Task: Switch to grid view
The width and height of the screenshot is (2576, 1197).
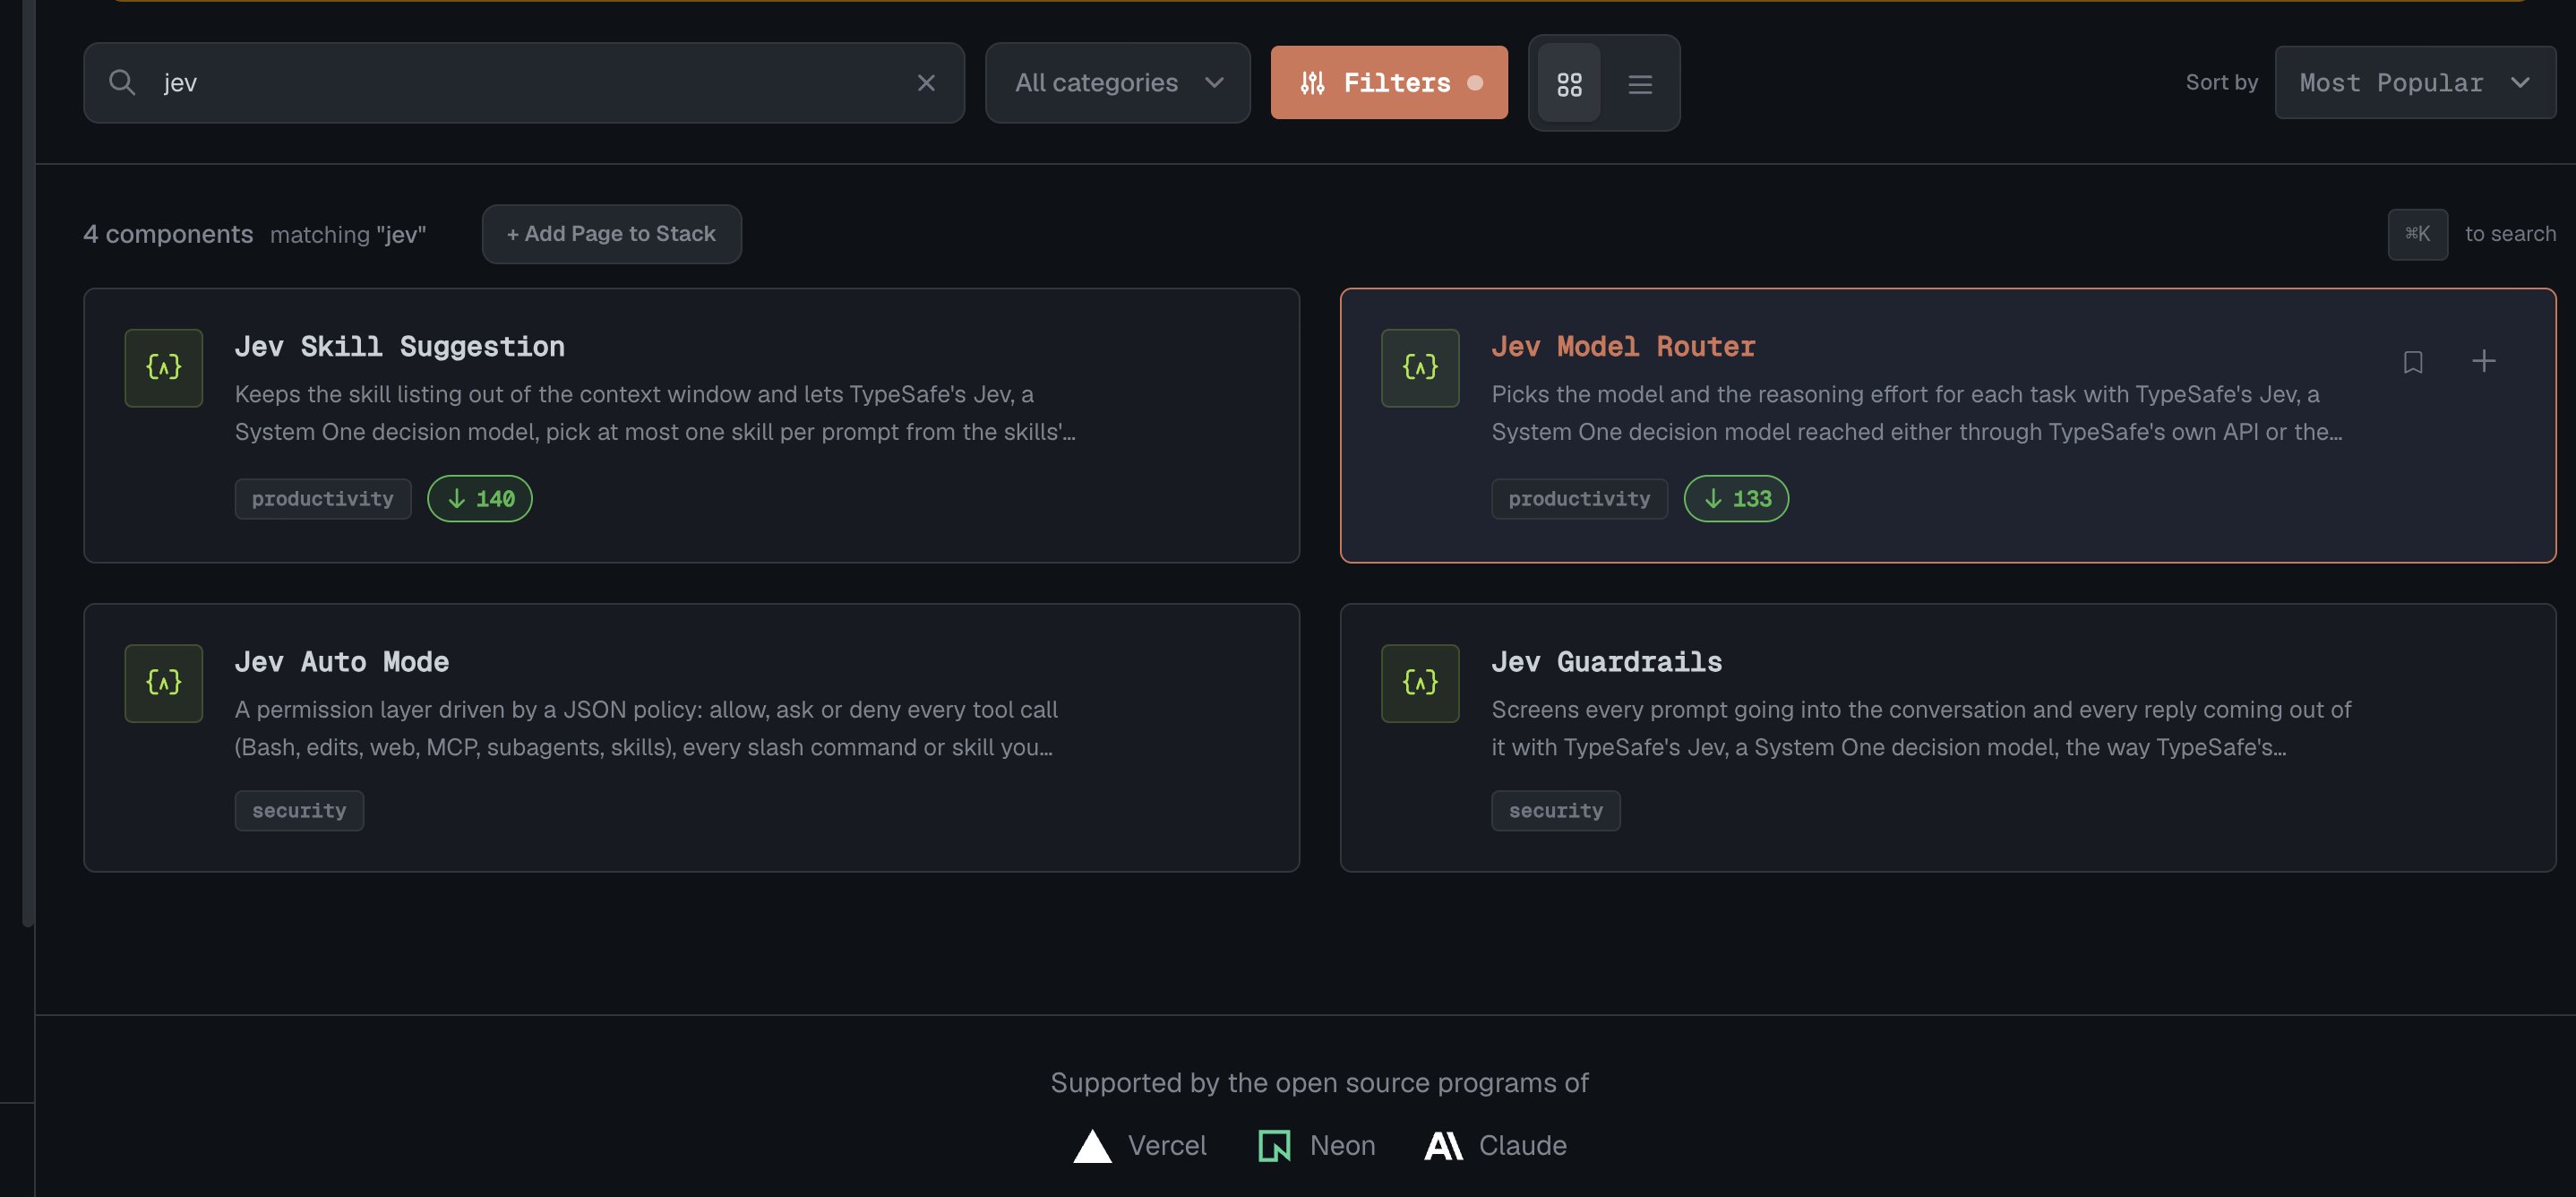Action: click(1569, 84)
